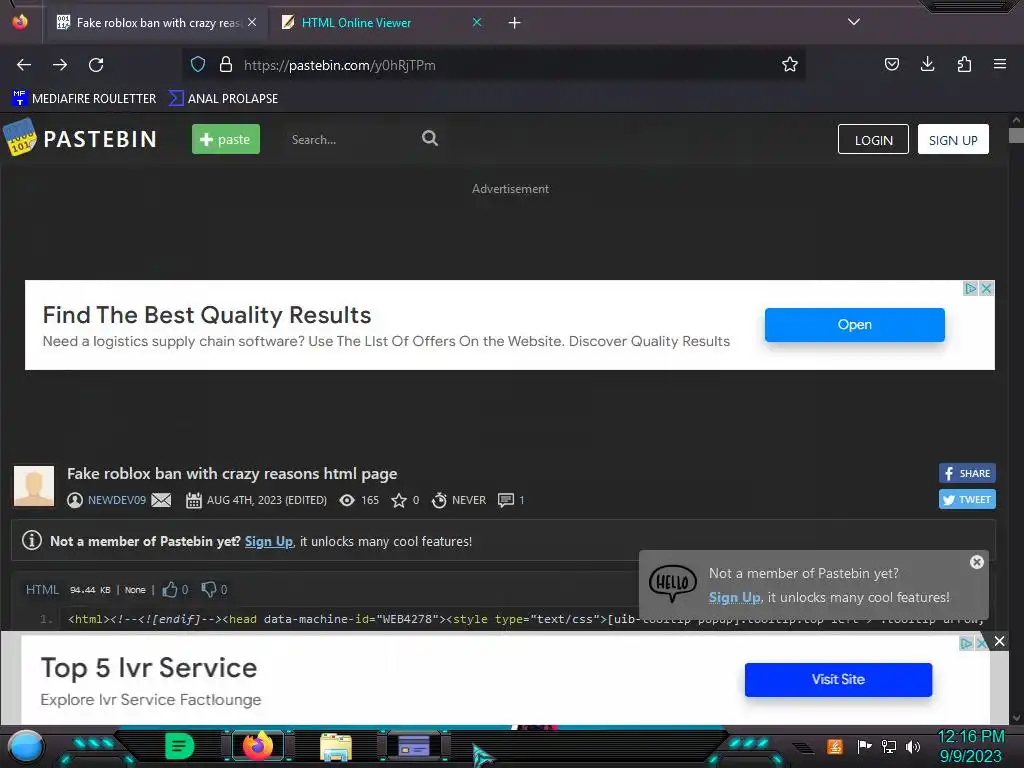The image size is (1024, 768).
Task: Open the Firefox extensions menu
Action: tap(964, 64)
